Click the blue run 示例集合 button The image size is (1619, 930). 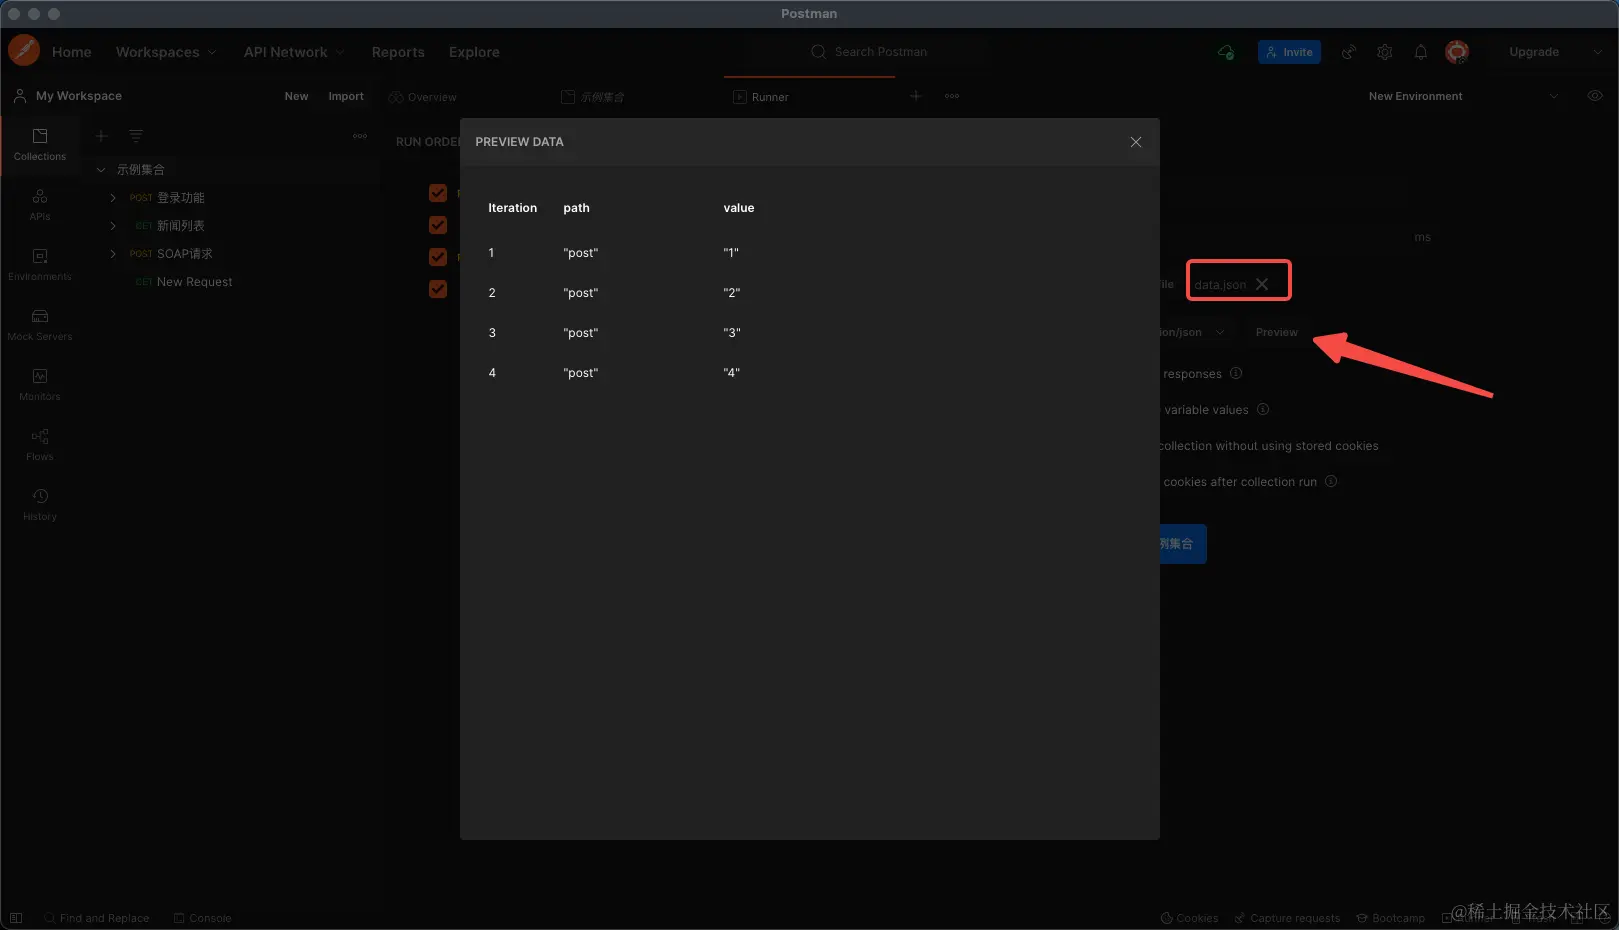1183,544
